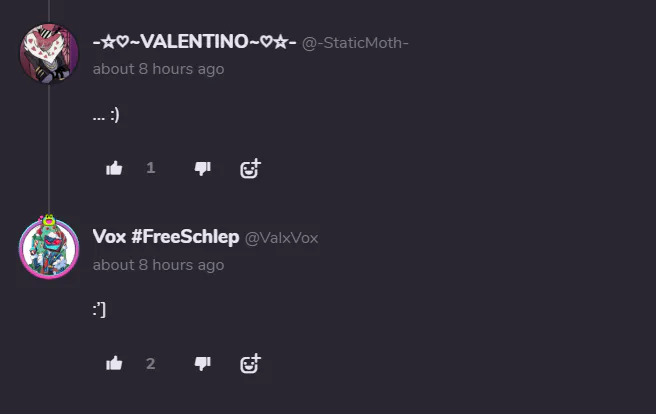Open the Vox #FreeSchlep display name
The height and width of the screenshot is (414, 656).
166,237
